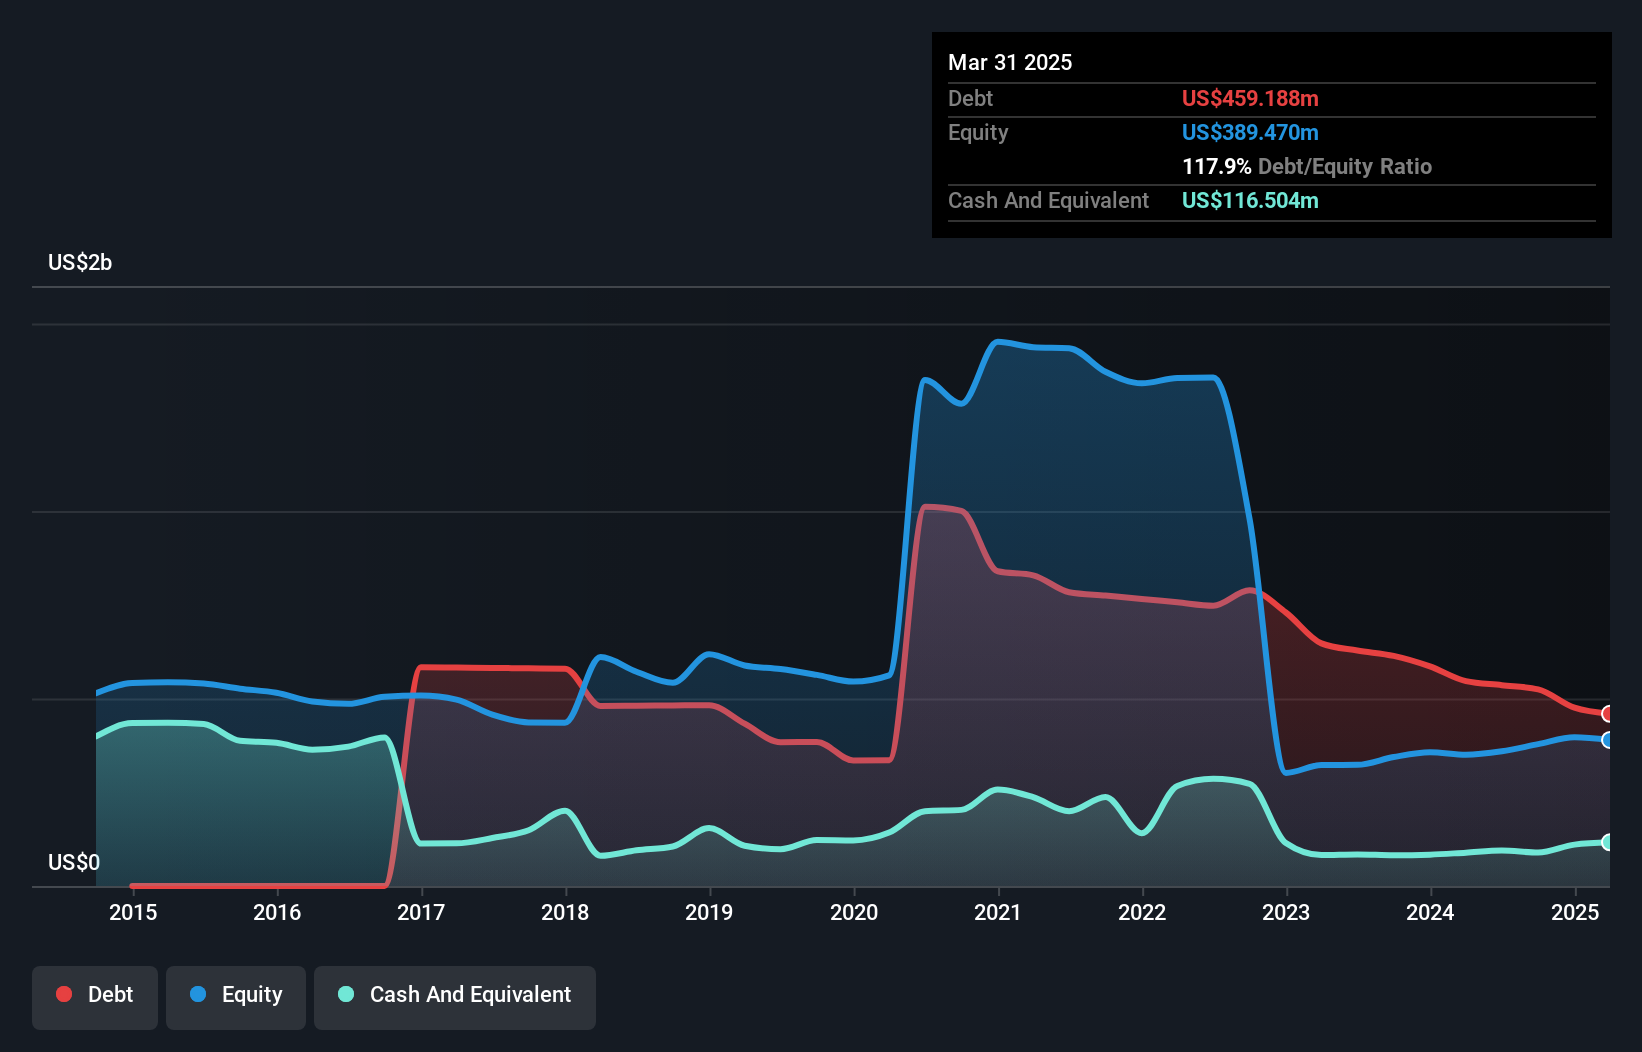Click the Equity row label in tooltip
The width and height of the screenshot is (1642, 1052).
pos(978,132)
